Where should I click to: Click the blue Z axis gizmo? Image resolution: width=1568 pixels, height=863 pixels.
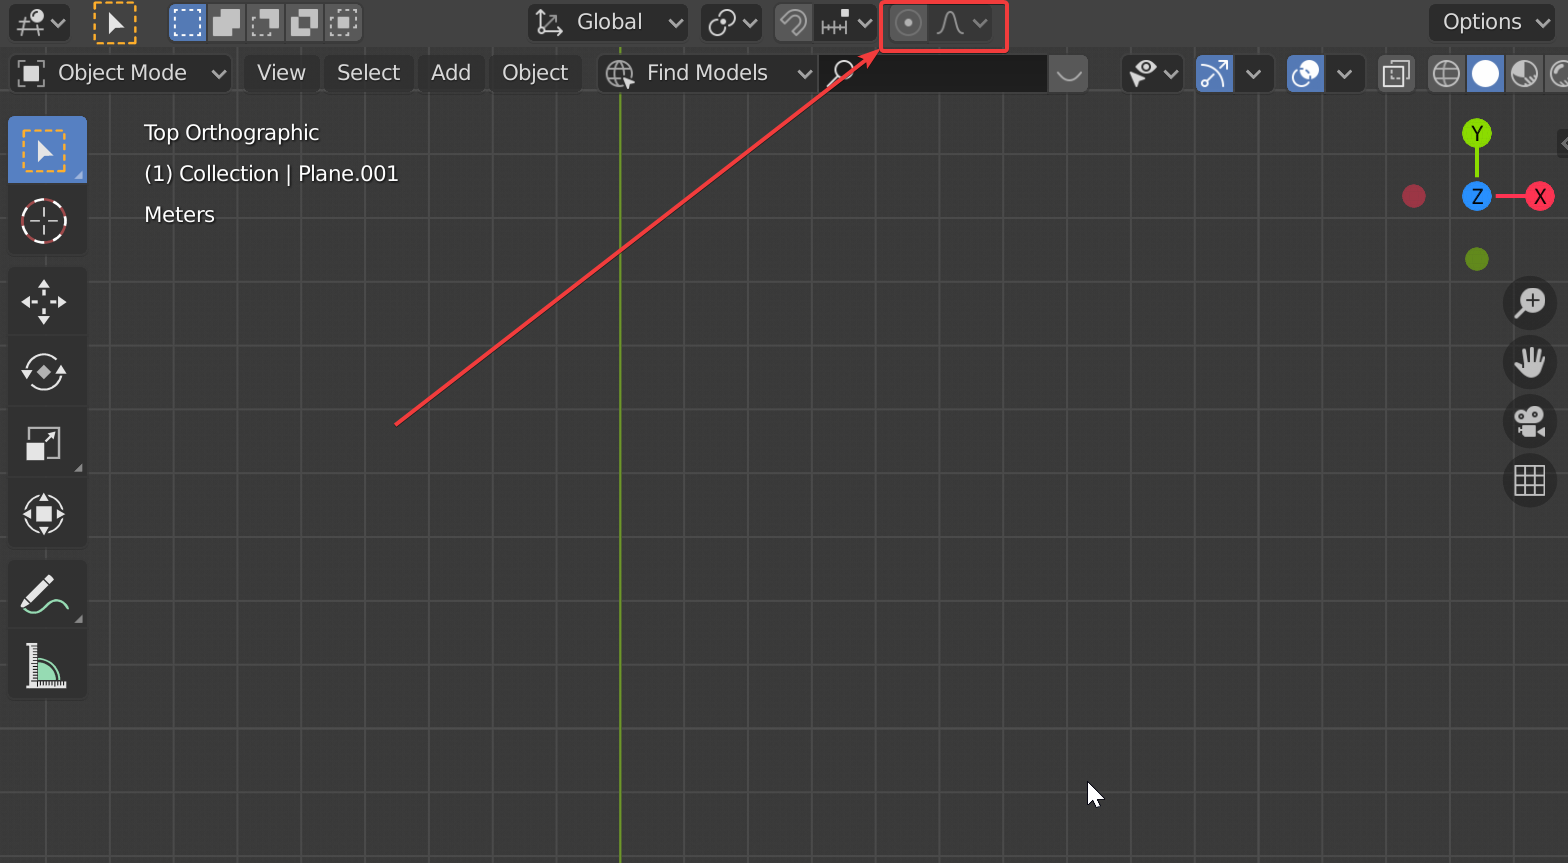[x=1476, y=196]
